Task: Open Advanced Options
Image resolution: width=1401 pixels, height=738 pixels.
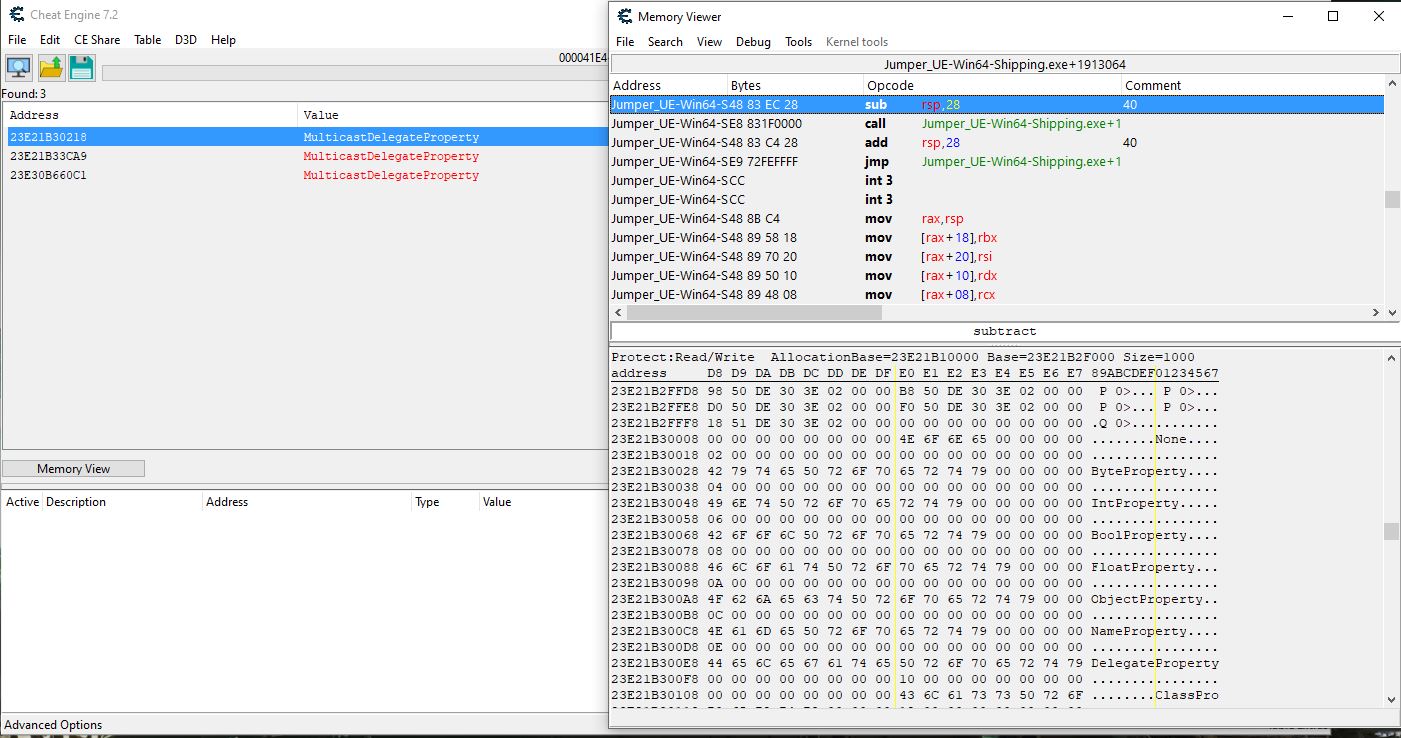Action: (53, 725)
